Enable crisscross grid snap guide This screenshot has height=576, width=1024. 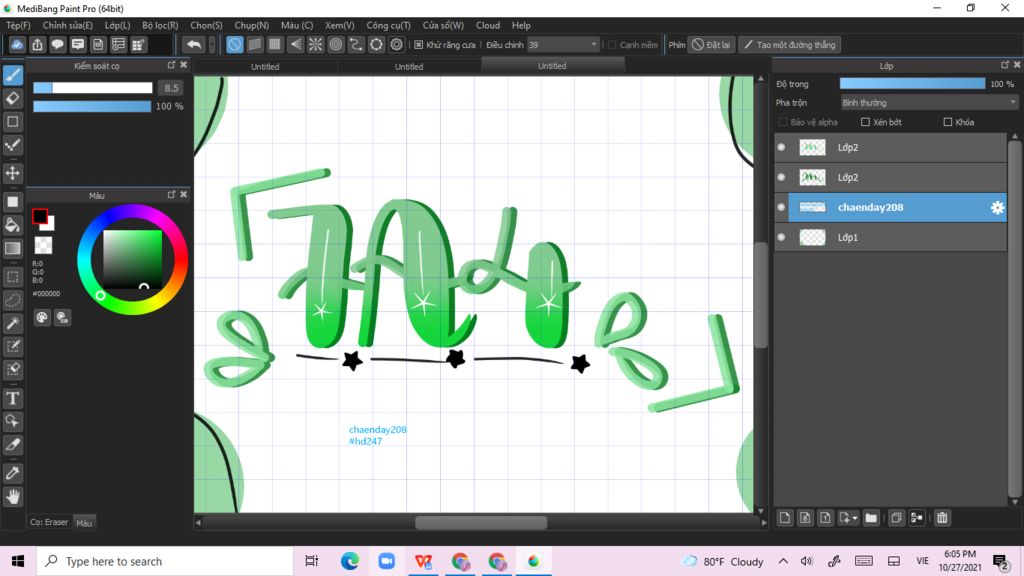pos(275,44)
